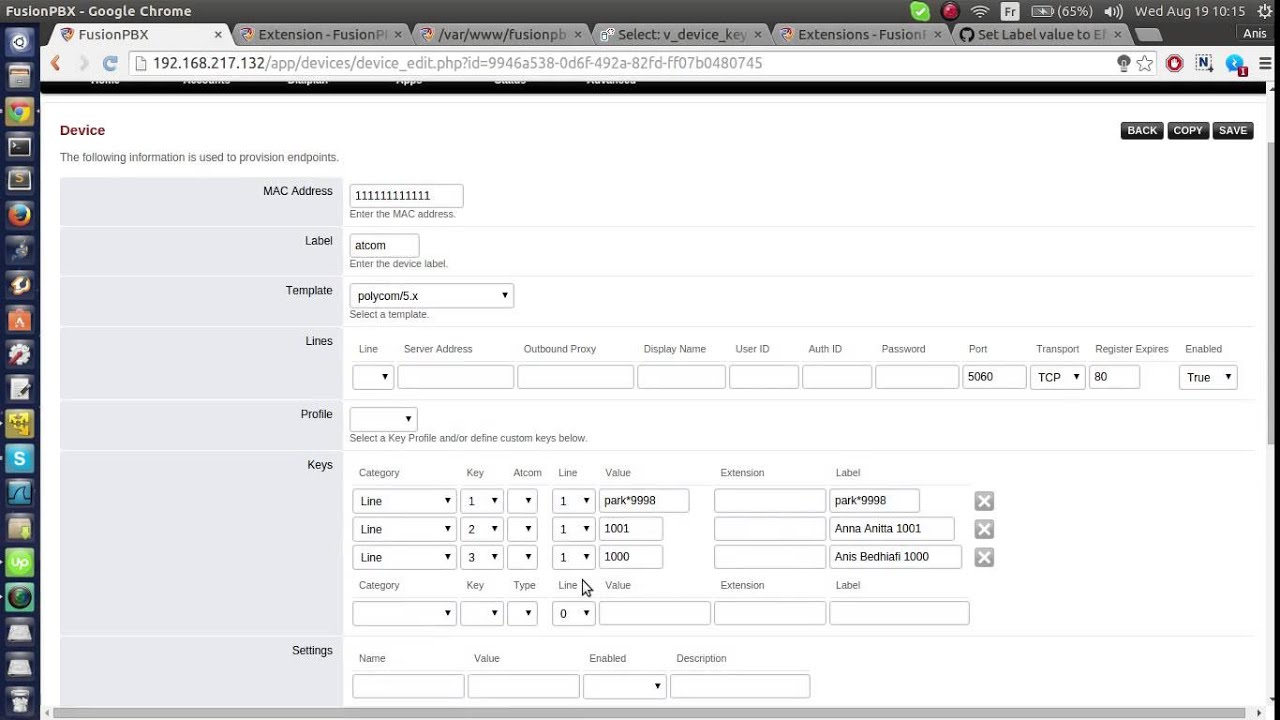Viewport: 1280px width, 720px height.
Task: Open the Settings Enabled dropdown
Action: [625, 686]
